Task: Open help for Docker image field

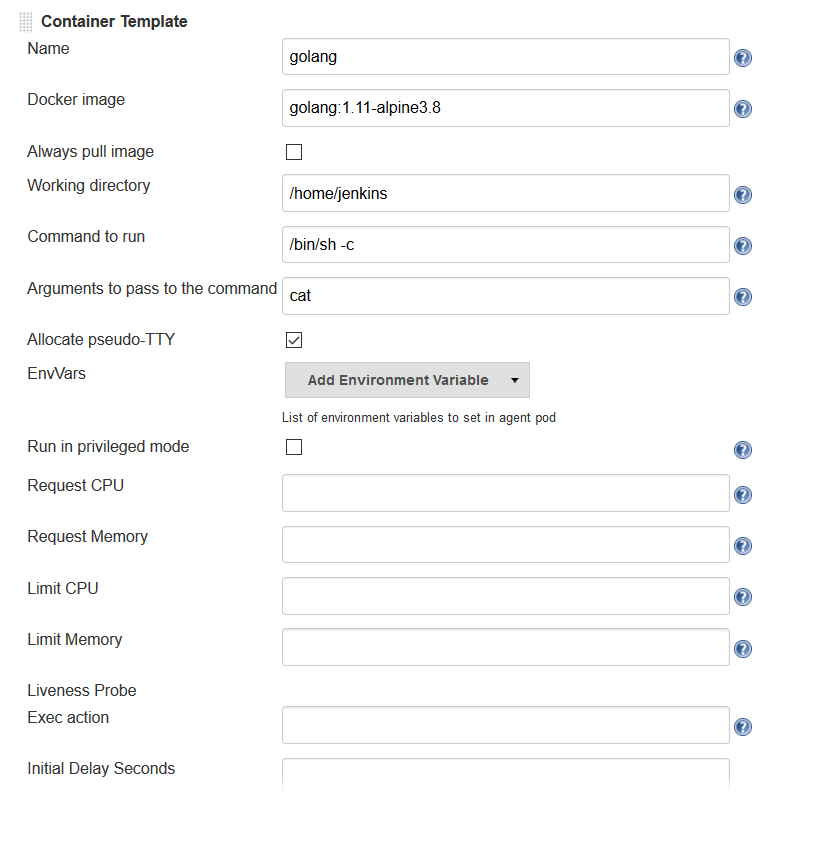Action: 743,109
